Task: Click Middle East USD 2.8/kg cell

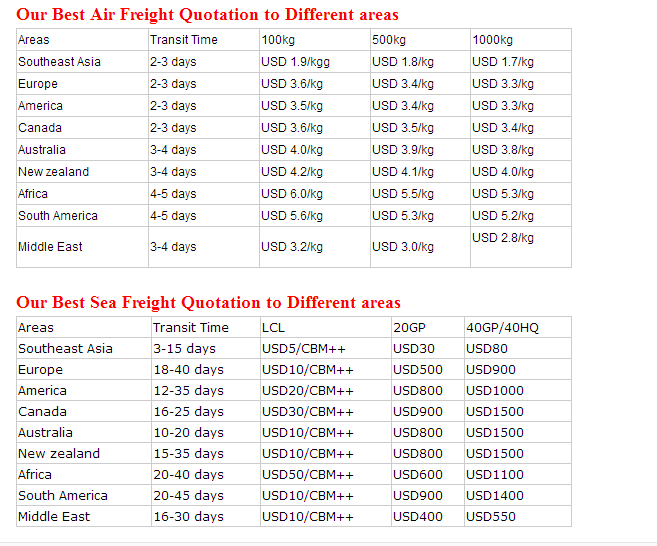Action: click(503, 238)
